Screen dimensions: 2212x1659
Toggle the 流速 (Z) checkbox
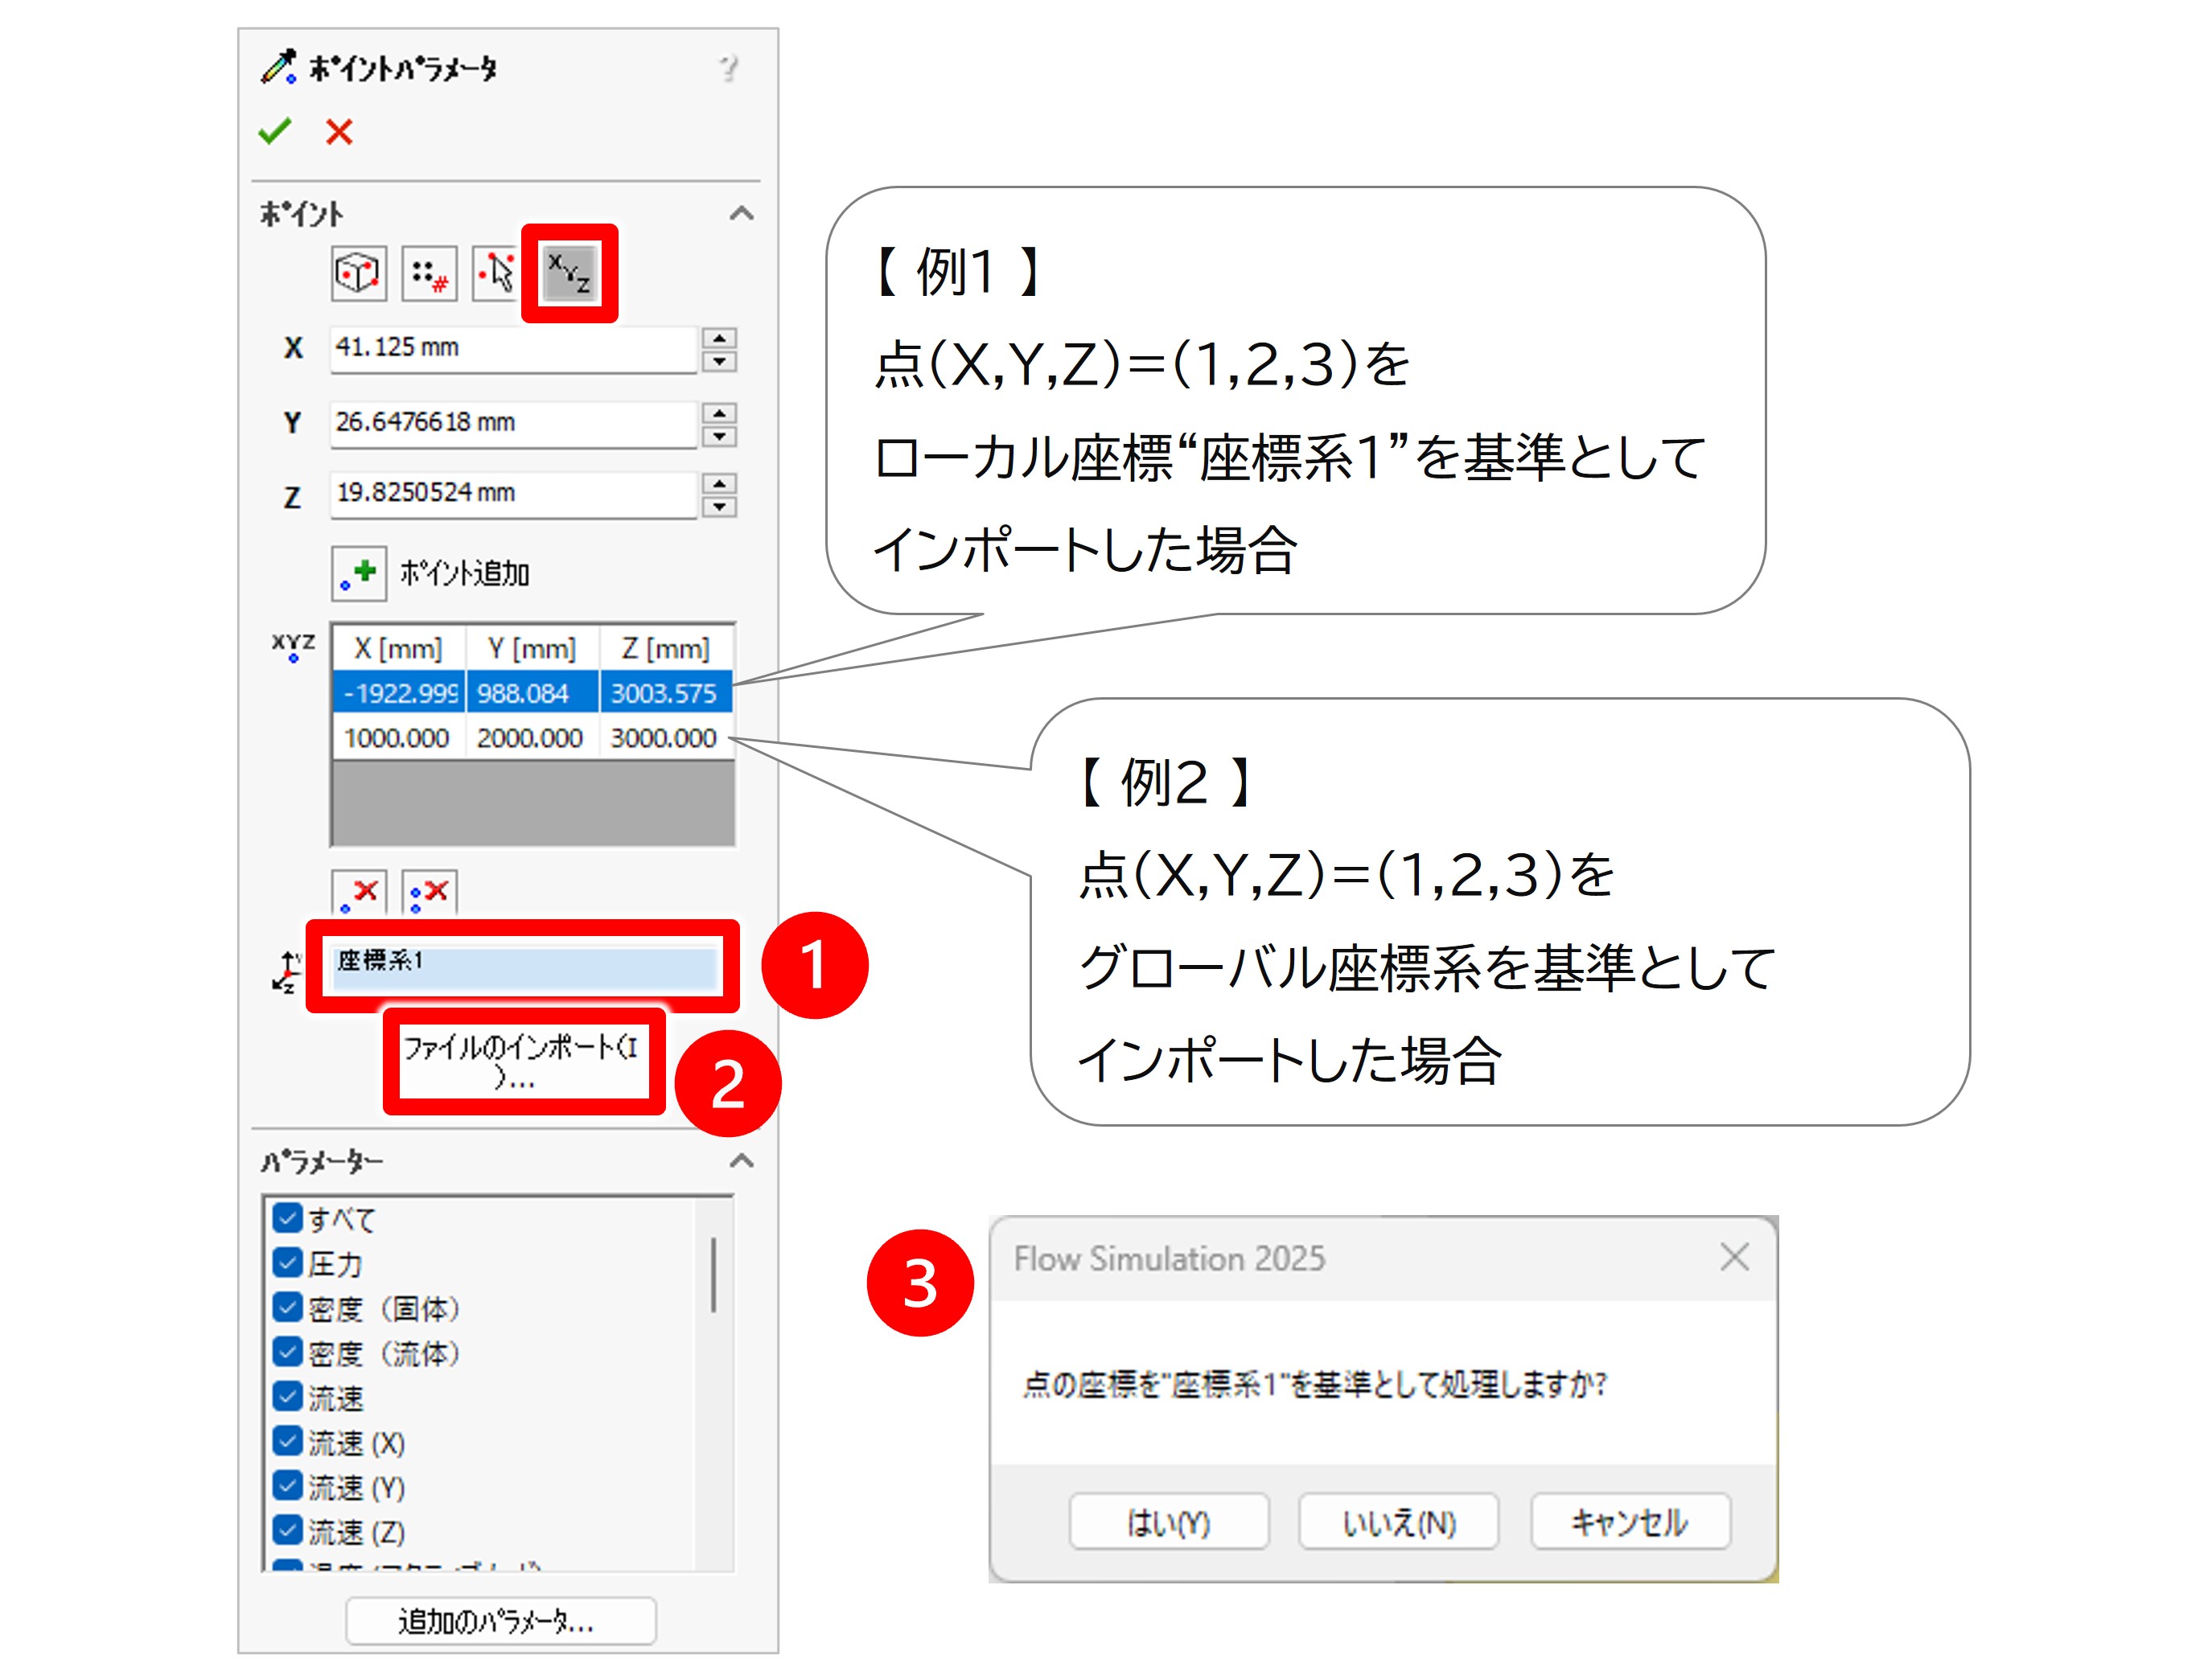coord(287,1530)
